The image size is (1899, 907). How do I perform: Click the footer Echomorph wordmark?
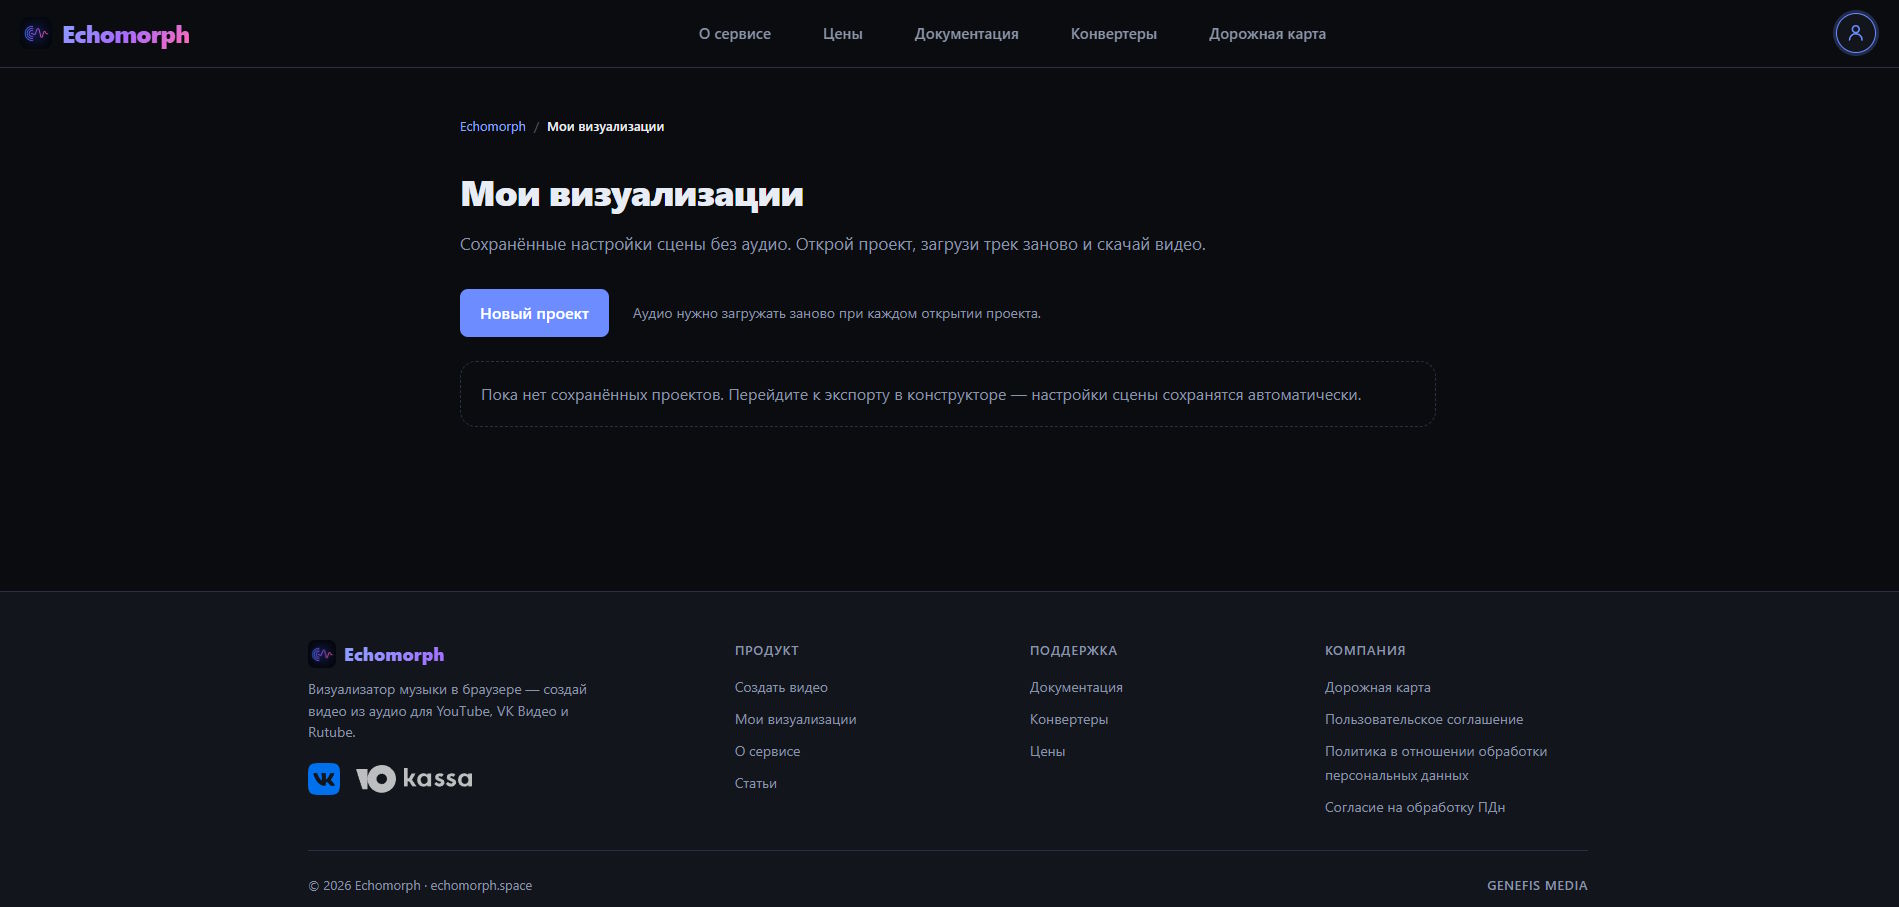pos(394,655)
